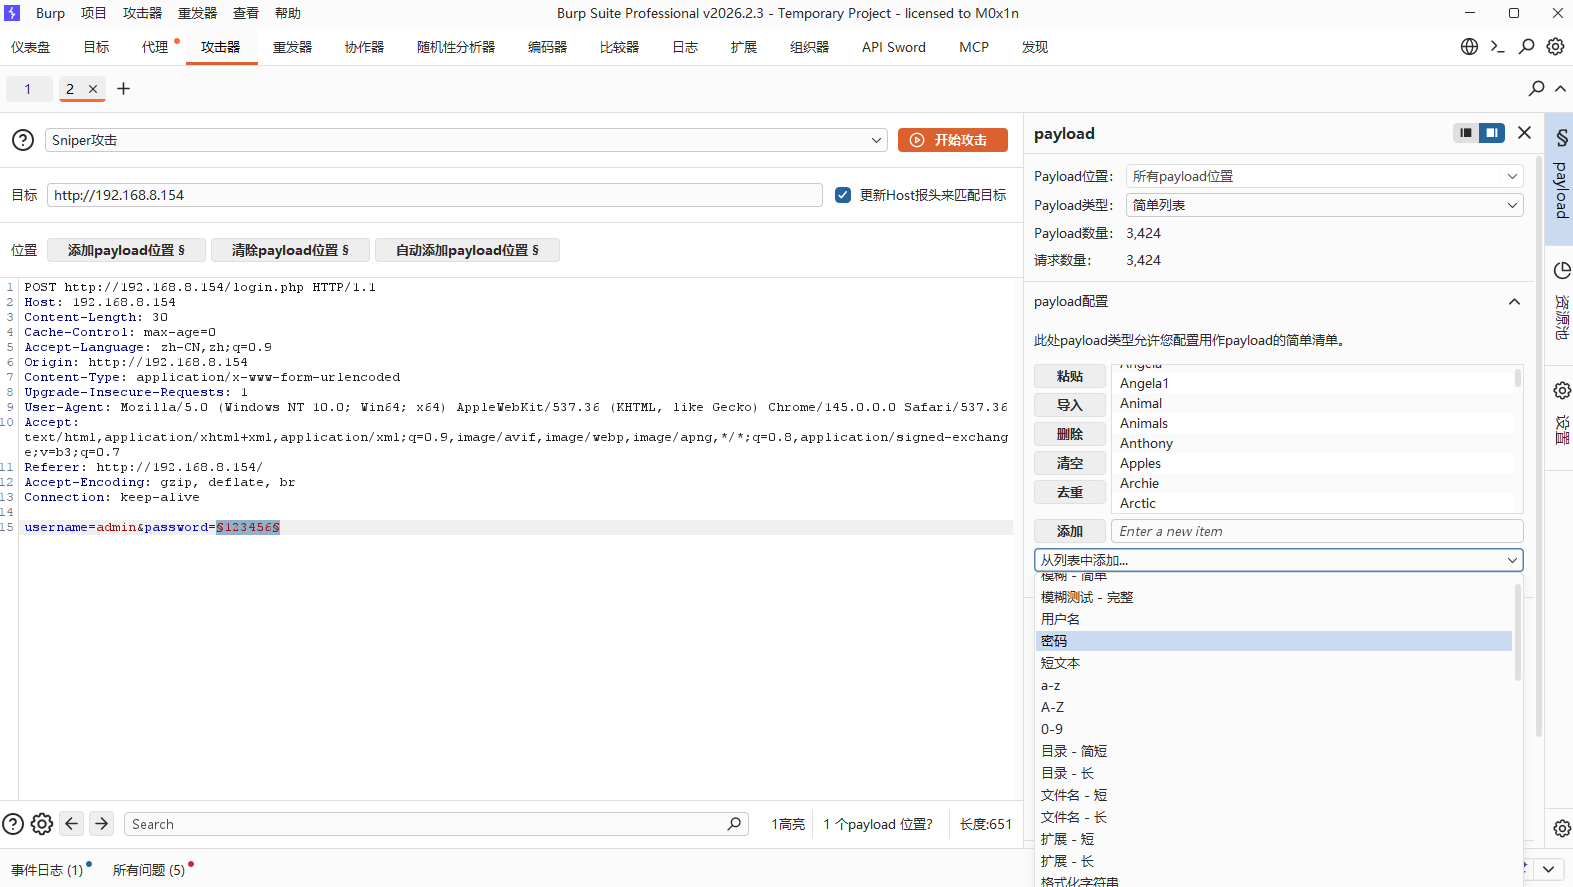Click the request editor settings gear at bottom left
The image size is (1573, 887).
(42, 824)
